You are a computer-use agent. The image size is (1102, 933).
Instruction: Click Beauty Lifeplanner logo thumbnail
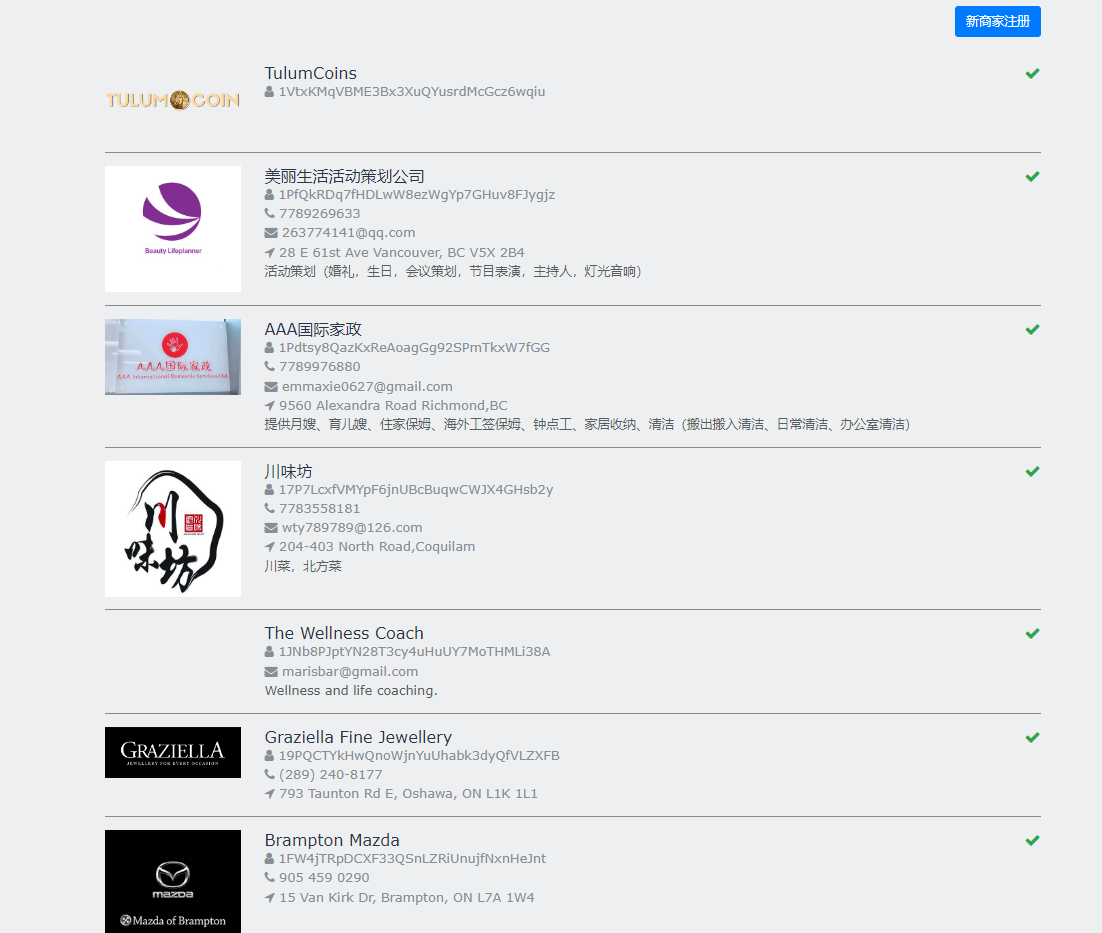[173, 229]
